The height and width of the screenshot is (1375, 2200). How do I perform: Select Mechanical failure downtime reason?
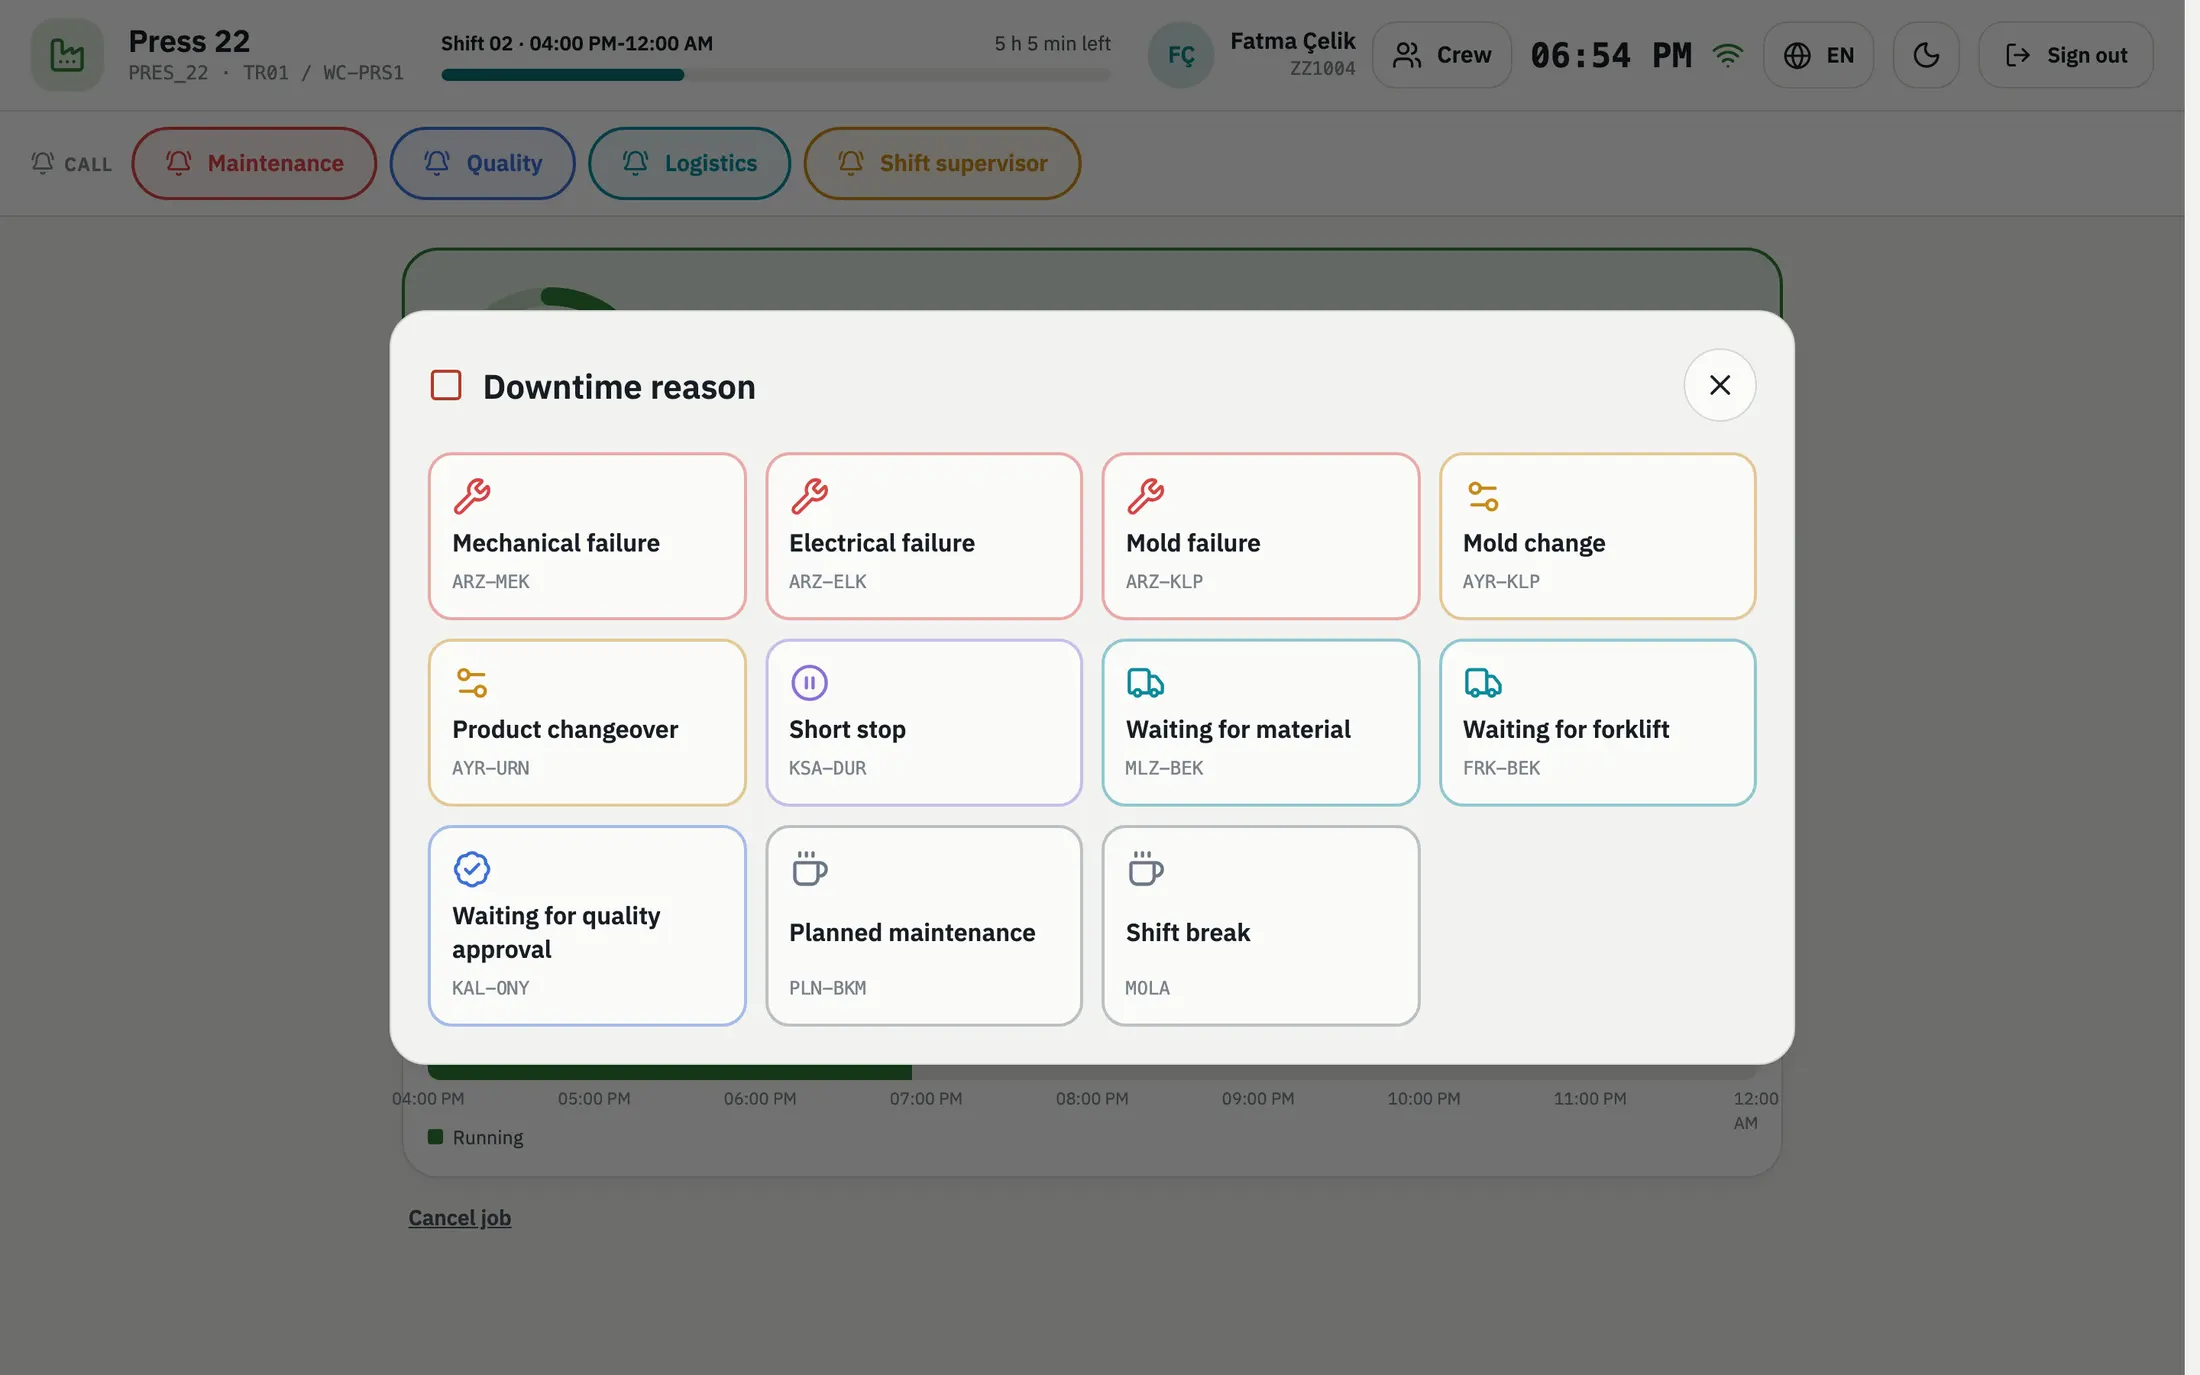coord(587,536)
